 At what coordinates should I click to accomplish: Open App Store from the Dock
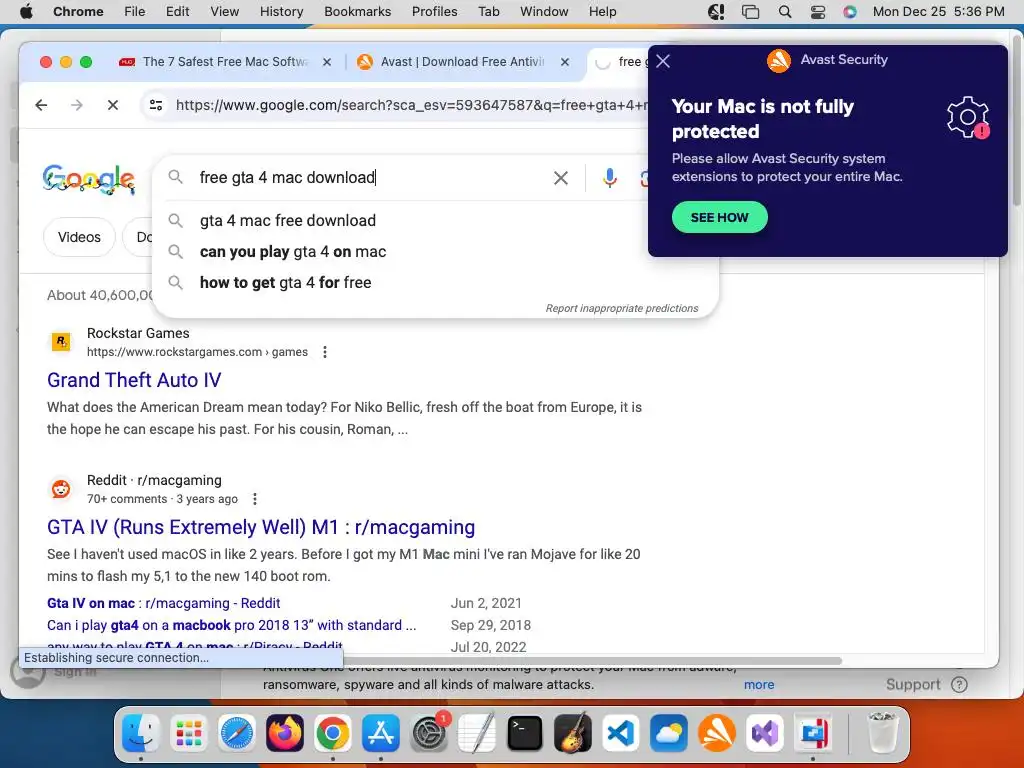pos(381,733)
